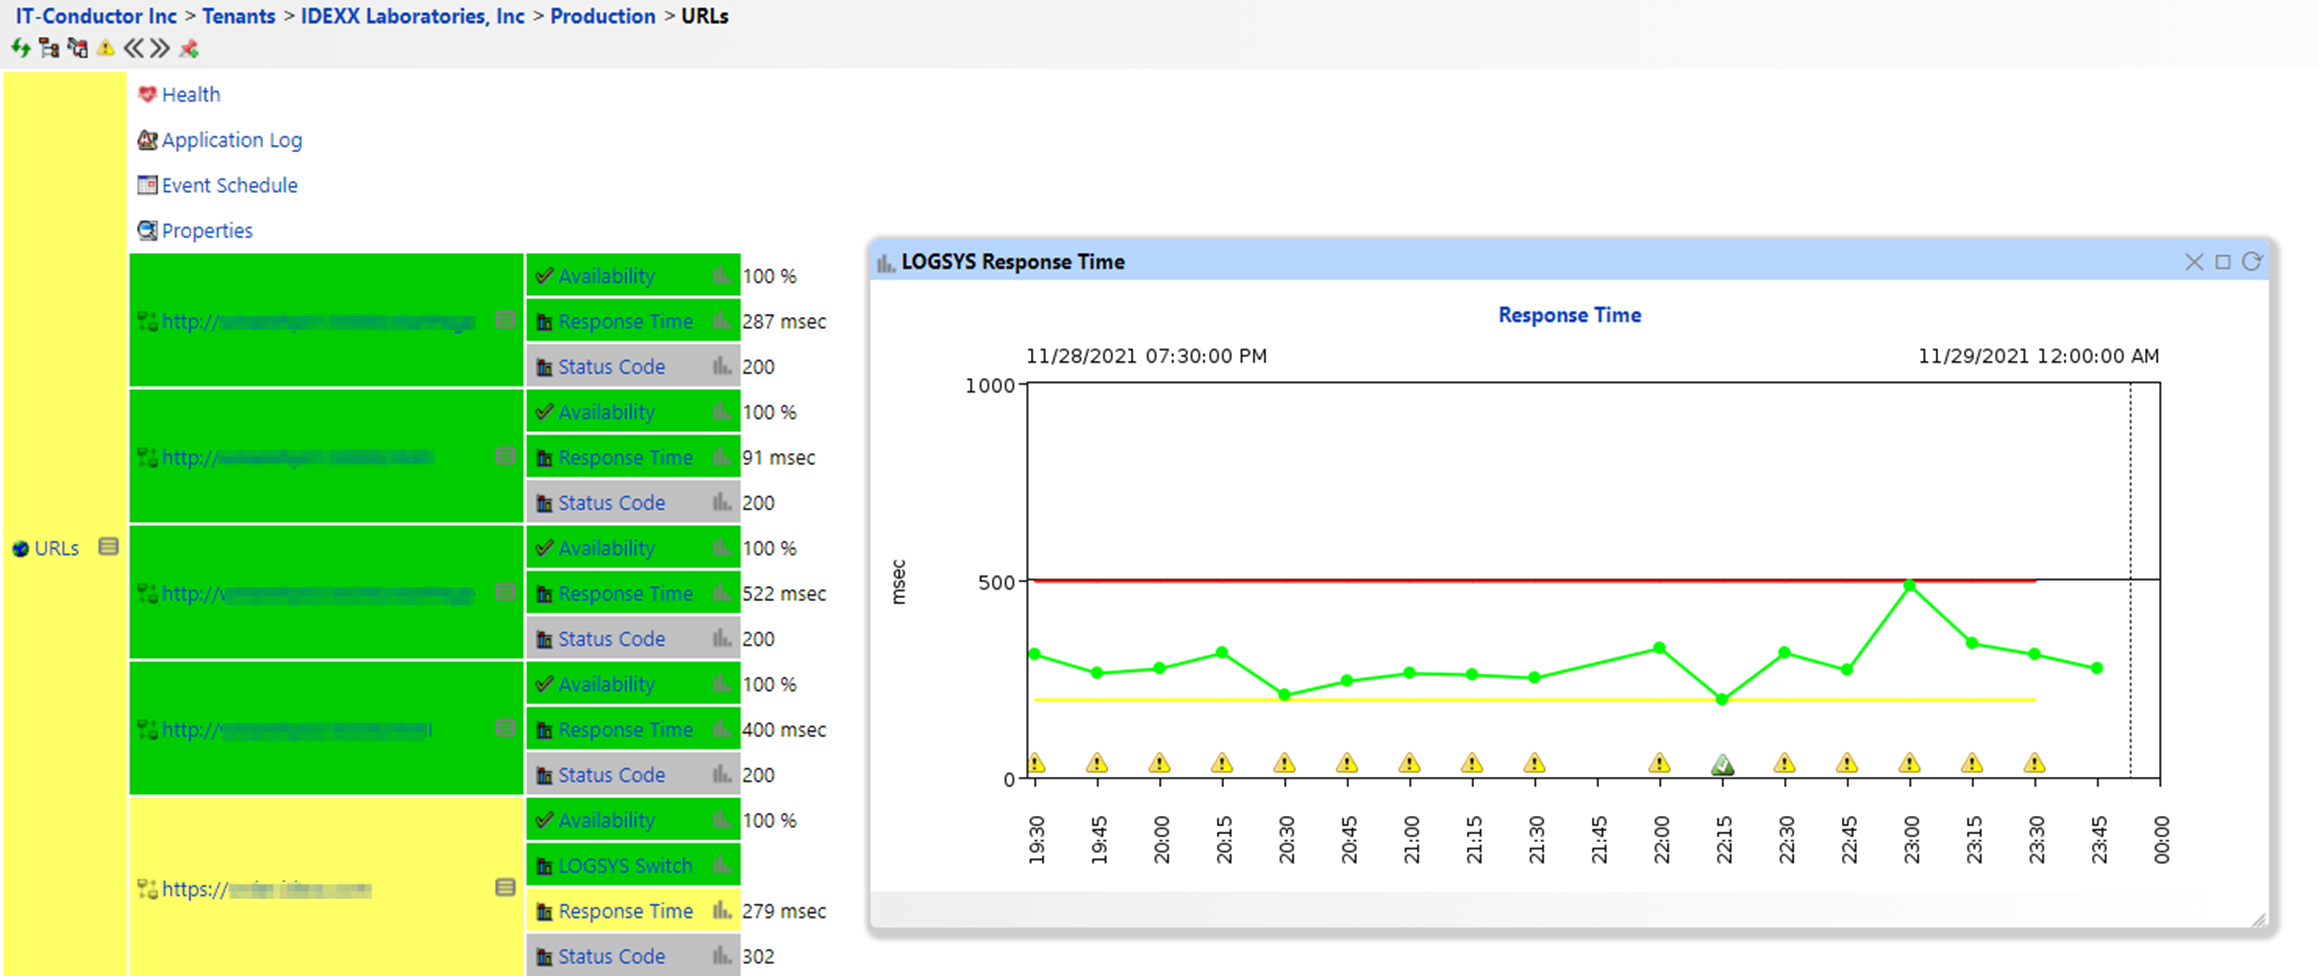
Task: Click the blue Response Time chart title
Action: [x=1569, y=315]
